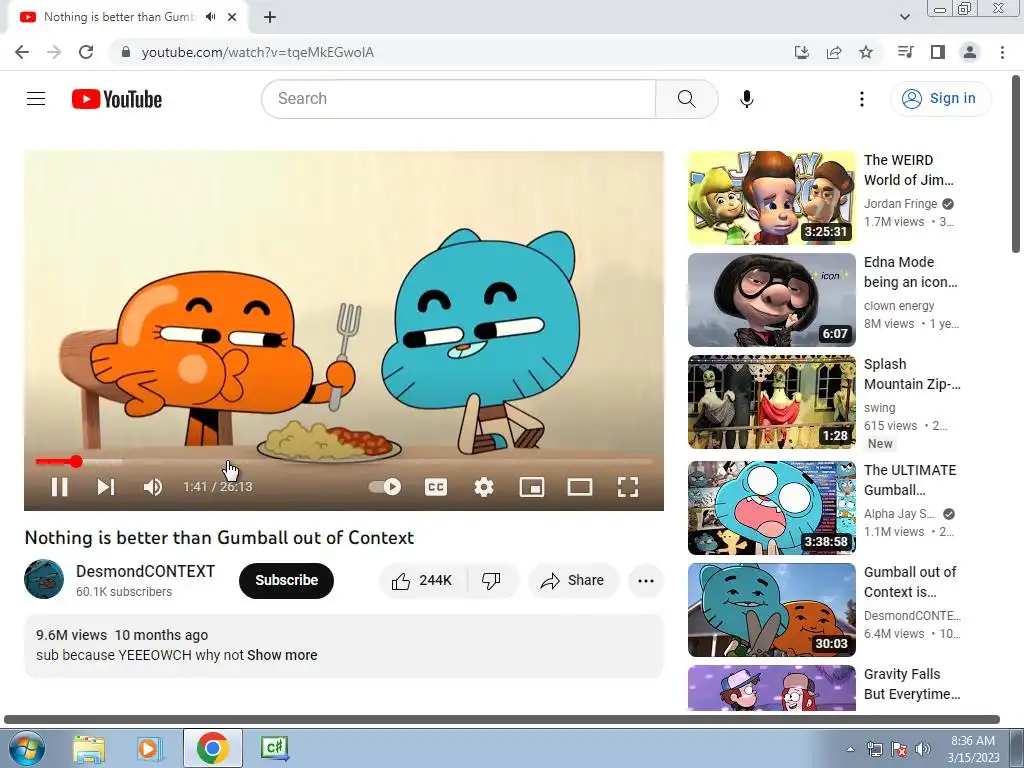1024x768 pixels.
Task: Click Jordan Fringe channel name
Action: [901, 204]
